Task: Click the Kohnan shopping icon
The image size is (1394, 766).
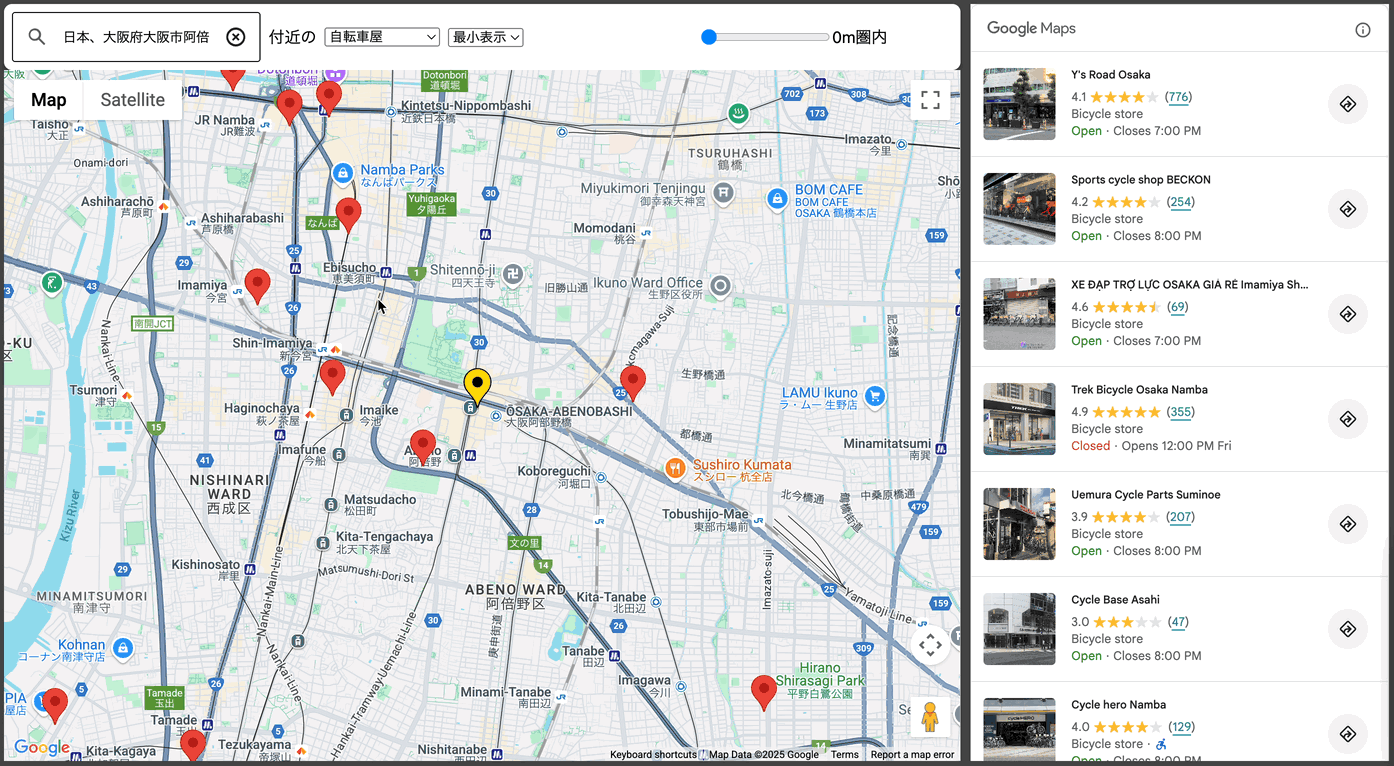Action: pos(122,648)
